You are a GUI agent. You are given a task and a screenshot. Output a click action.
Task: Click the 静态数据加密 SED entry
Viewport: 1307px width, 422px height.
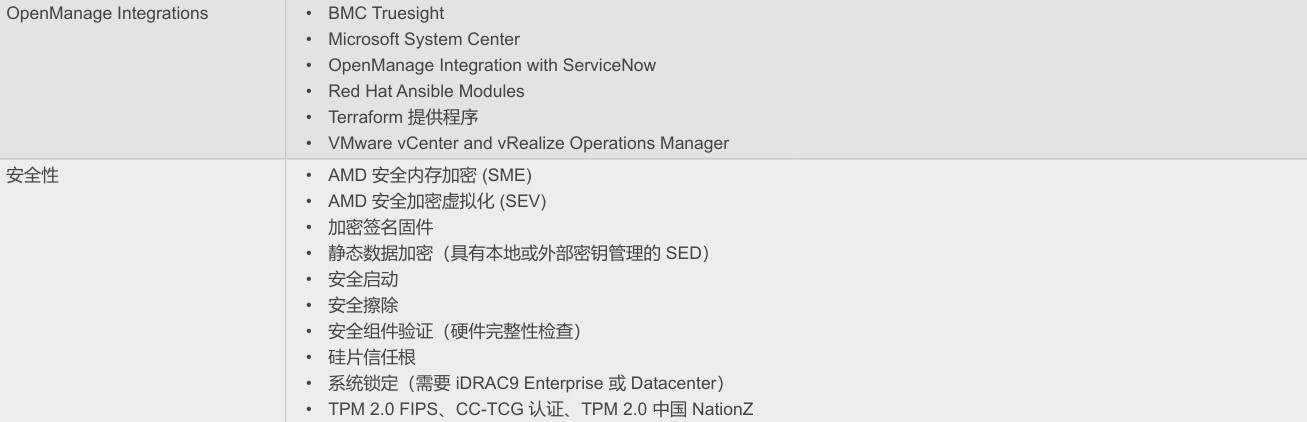518,253
